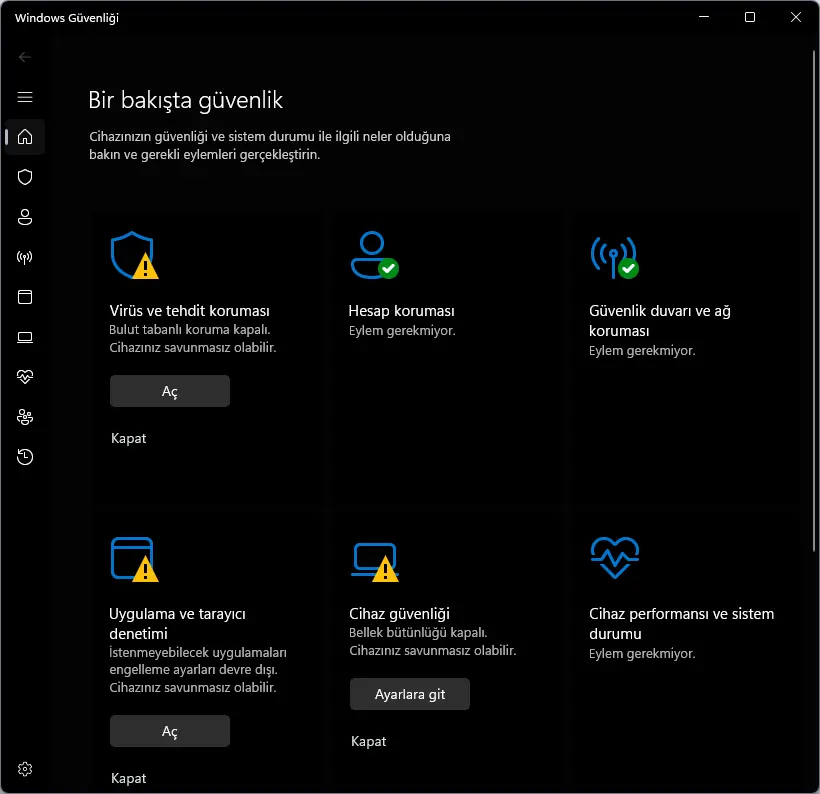Open the hamburger navigation menu
The image size is (820, 794).
25,97
